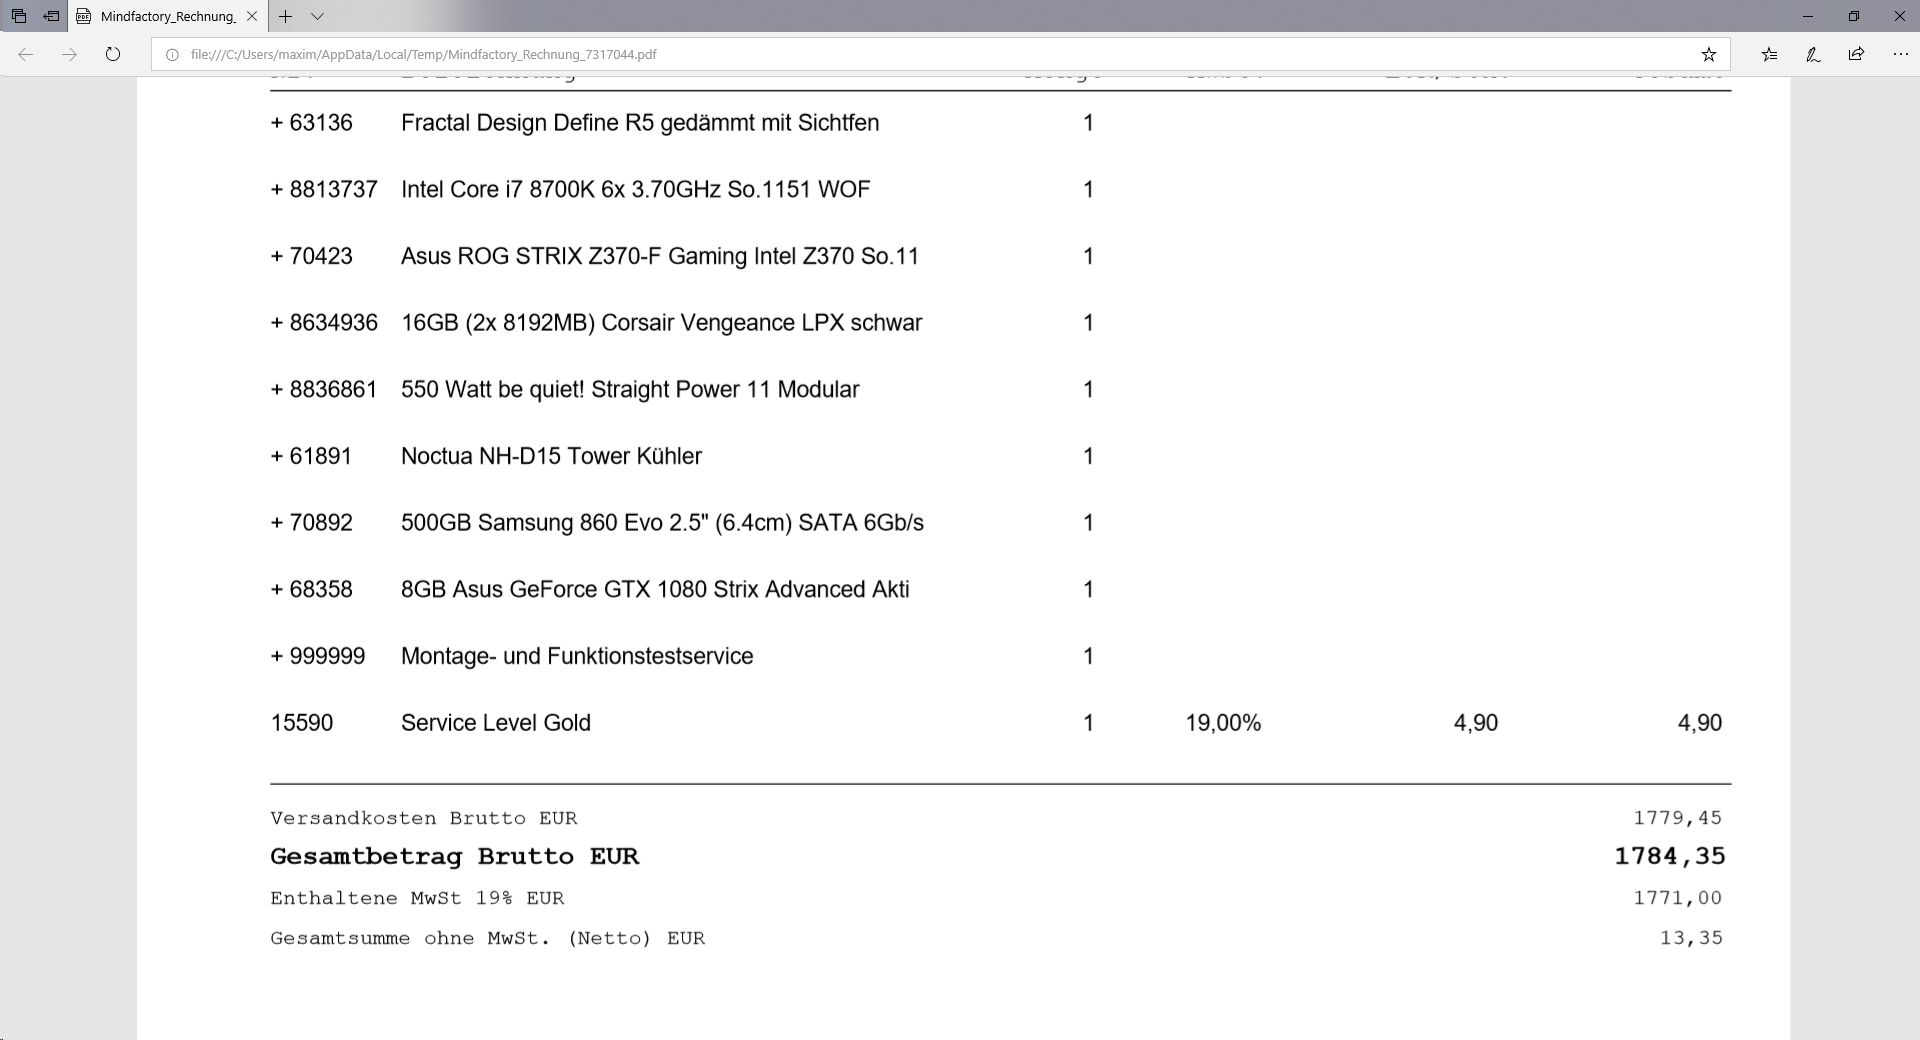Click 'Gesamtbetrag Brutto EUR' label
The image size is (1920, 1040).
(x=455, y=857)
